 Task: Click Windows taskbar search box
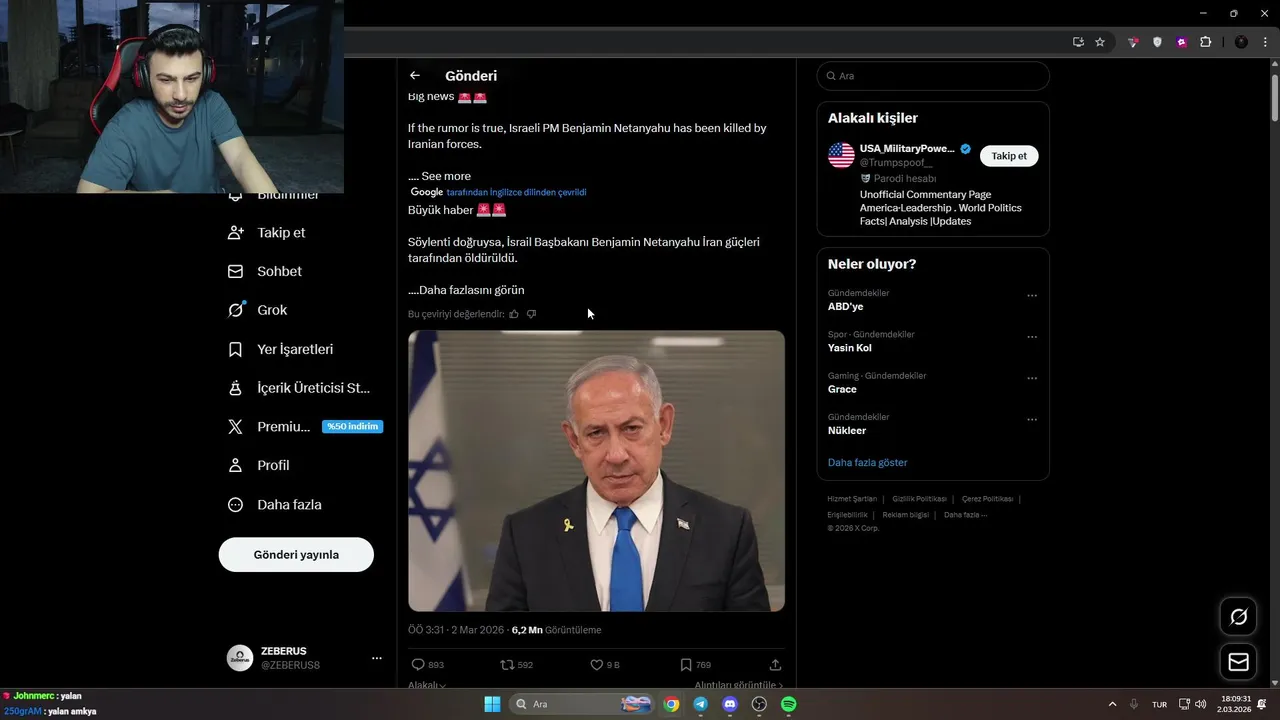(582, 704)
